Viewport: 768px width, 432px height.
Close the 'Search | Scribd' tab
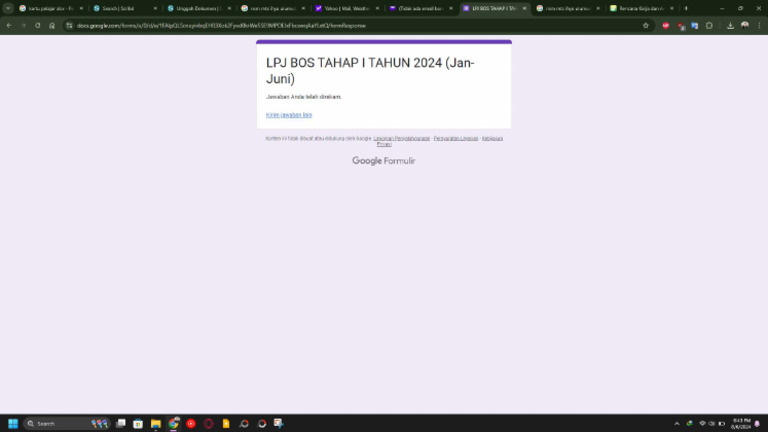155,8
